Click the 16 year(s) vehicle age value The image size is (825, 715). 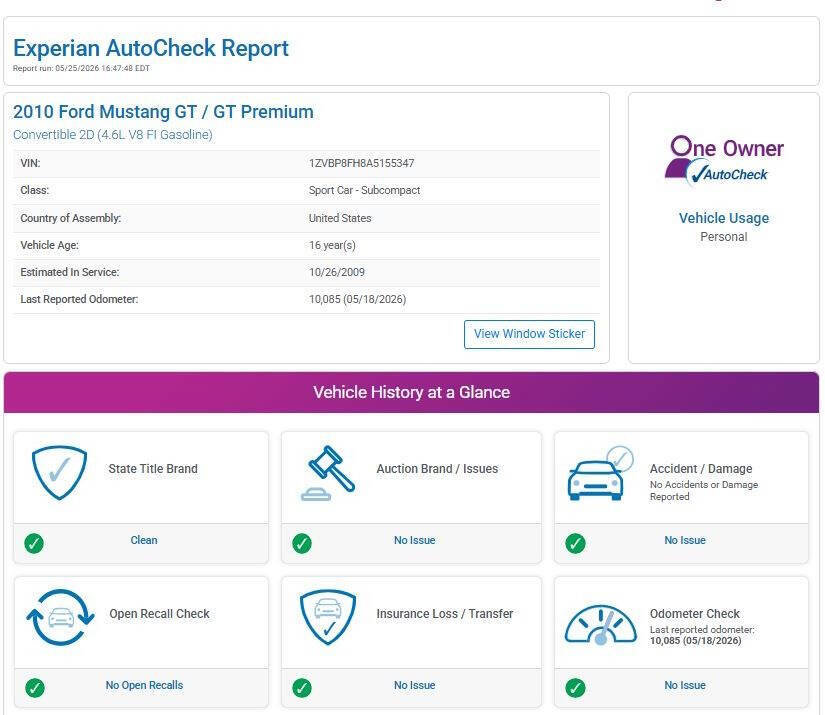coord(332,245)
